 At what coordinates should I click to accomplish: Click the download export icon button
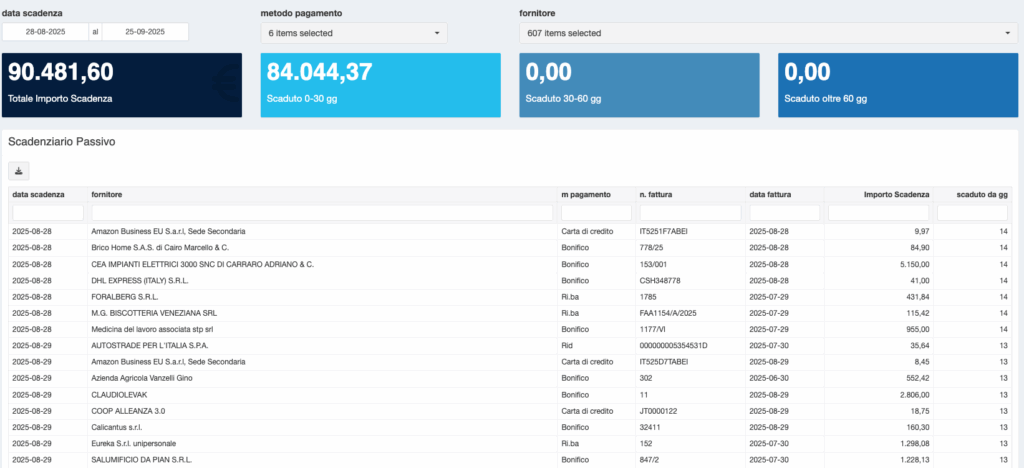(19, 170)
